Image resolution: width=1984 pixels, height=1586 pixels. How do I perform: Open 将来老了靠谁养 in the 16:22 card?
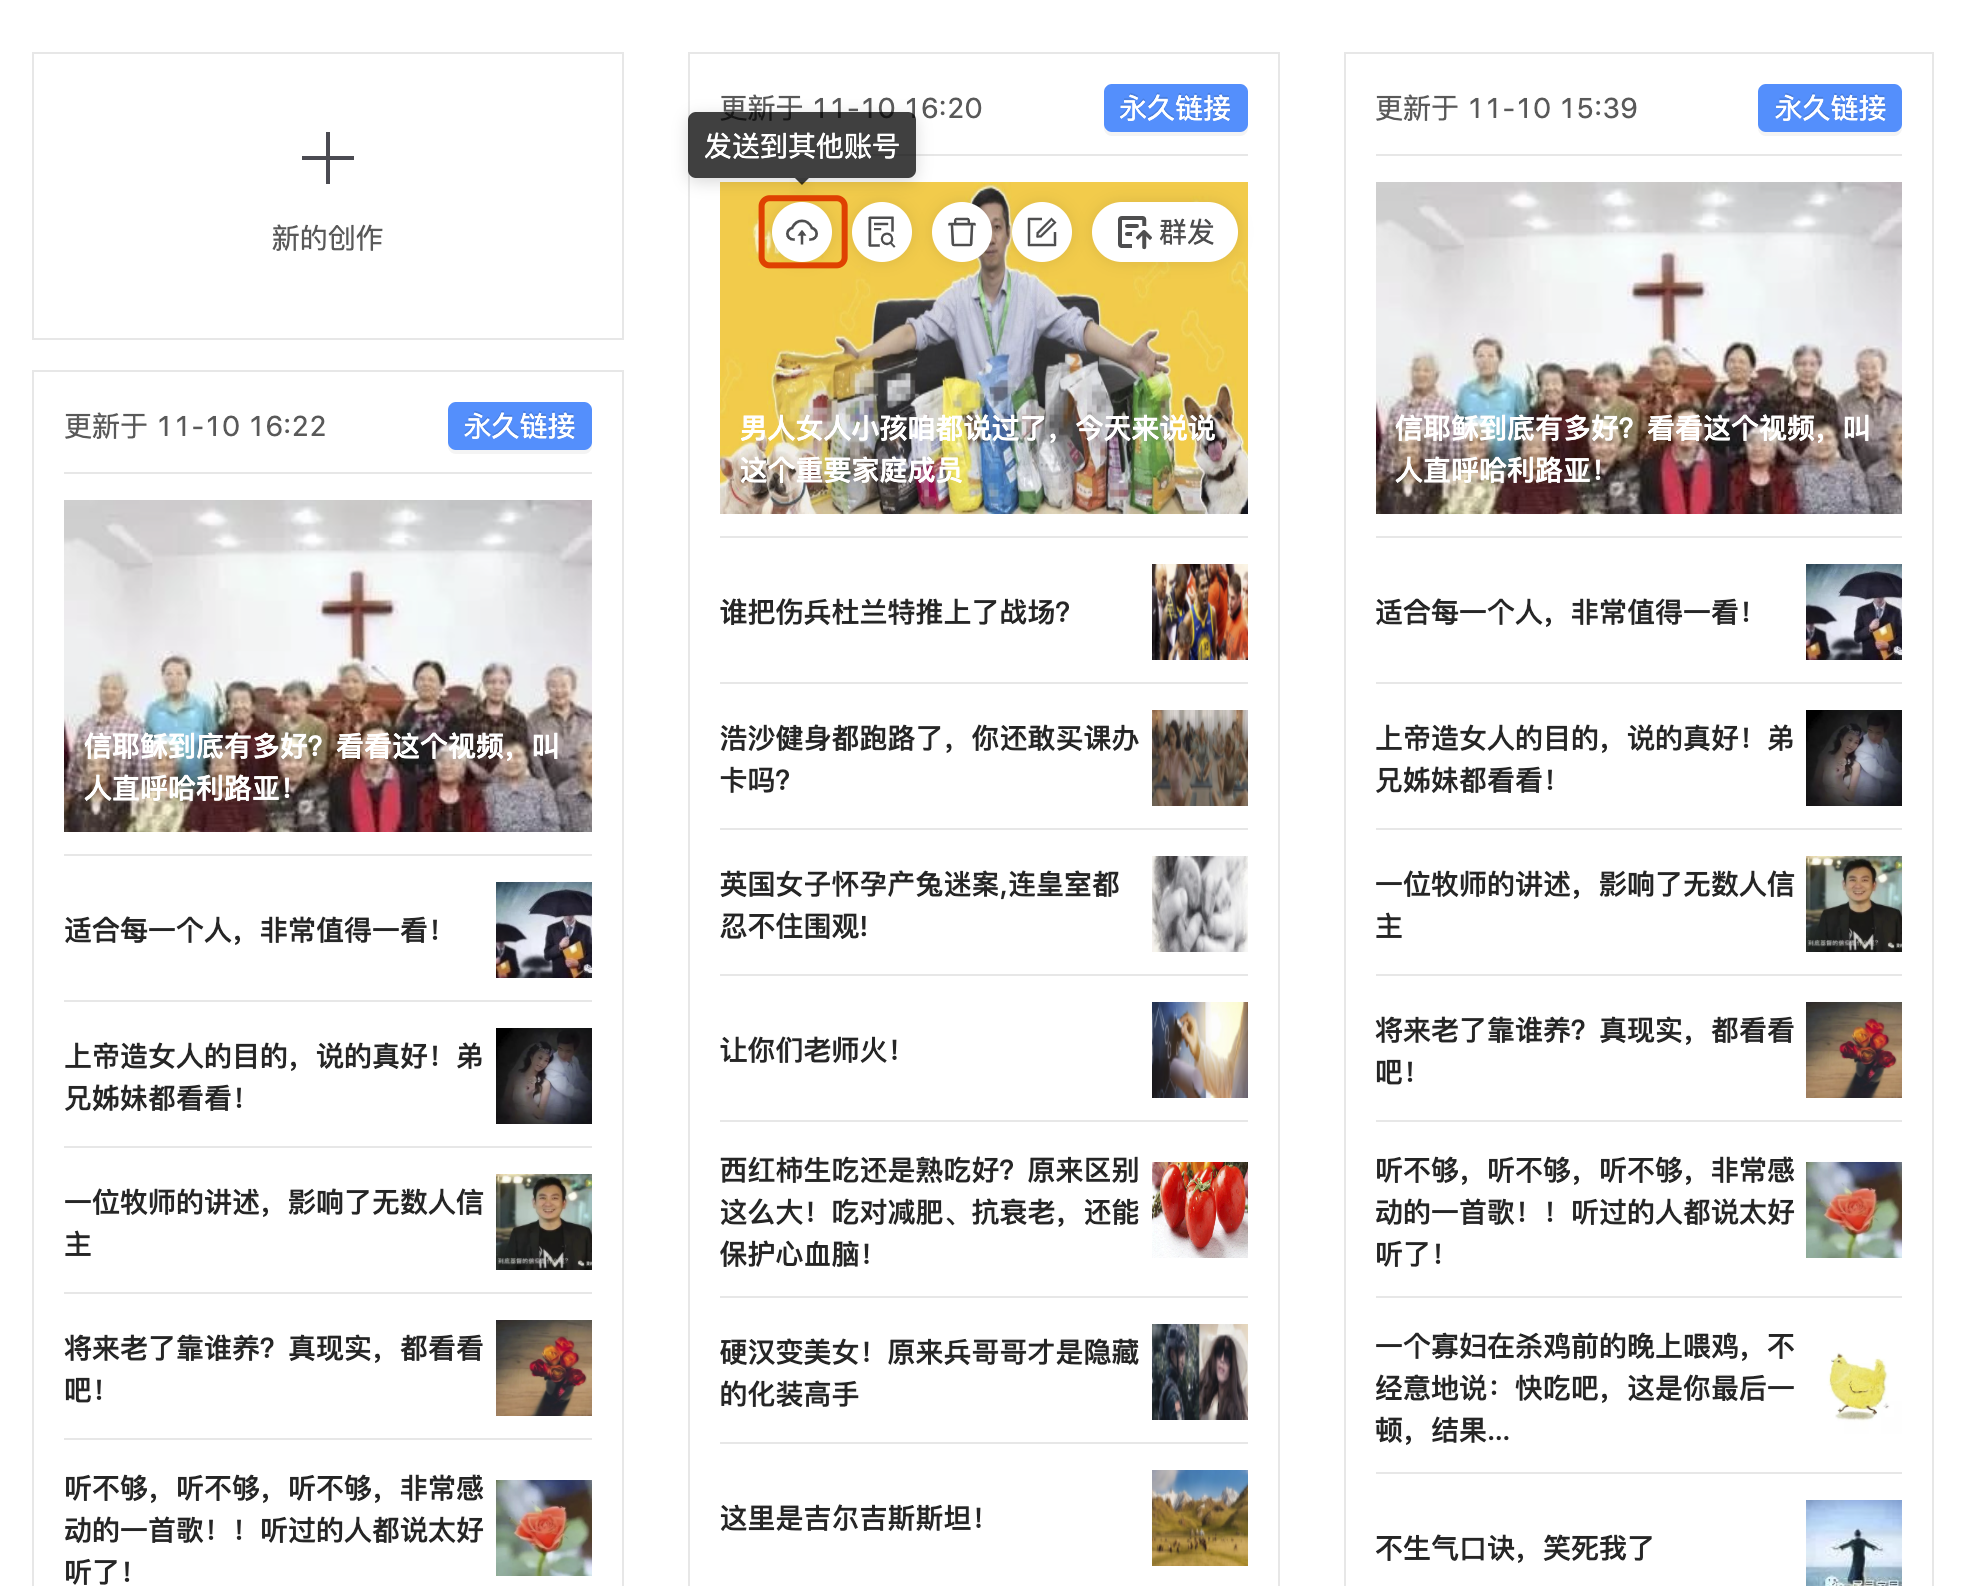[x=274, y=1368]
